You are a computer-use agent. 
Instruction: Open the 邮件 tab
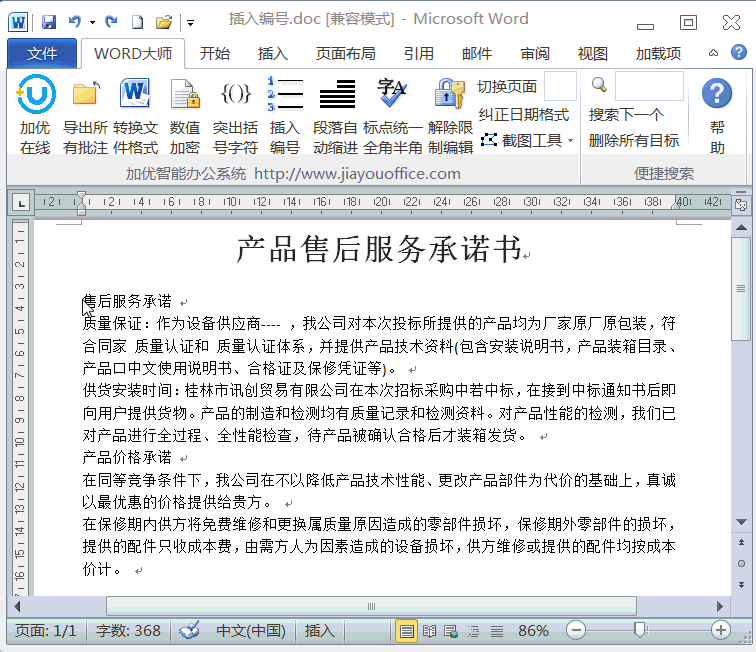pos(477,53)
